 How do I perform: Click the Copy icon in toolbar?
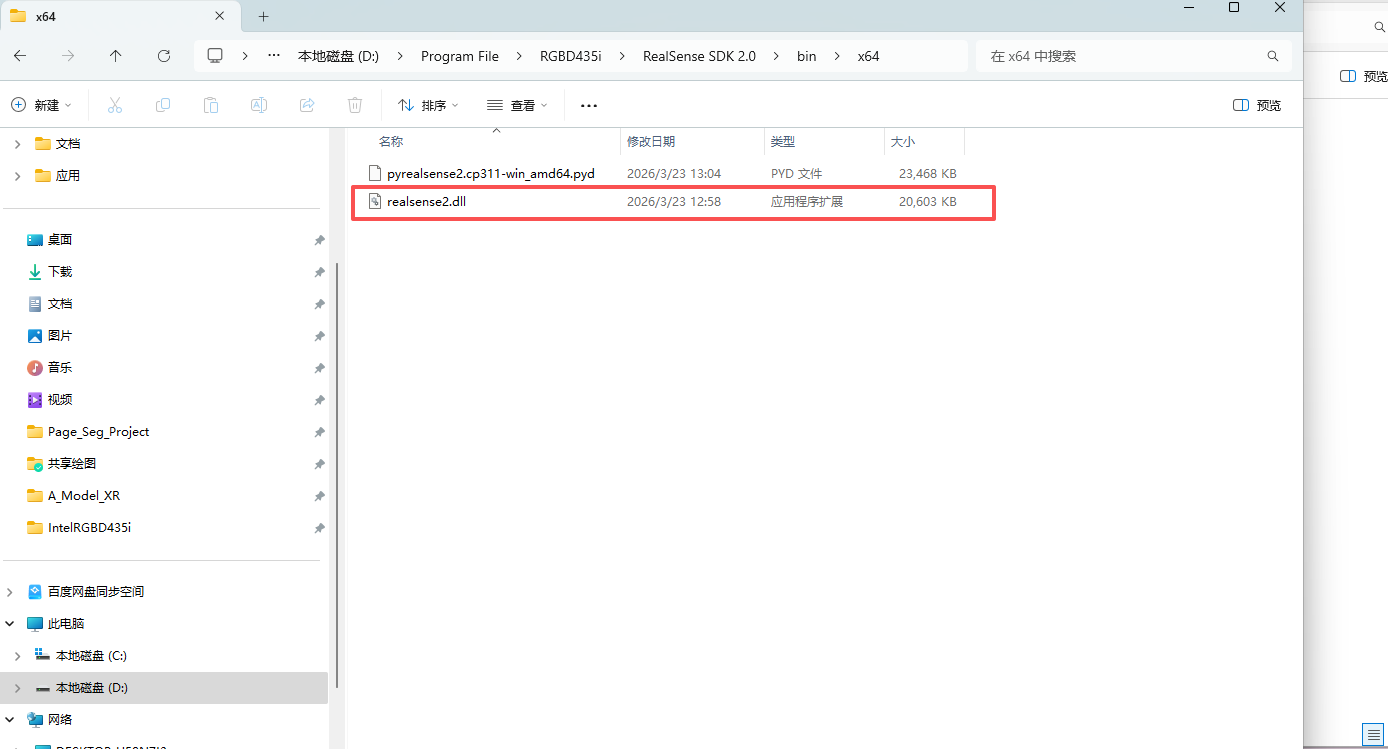click(163, 105)
